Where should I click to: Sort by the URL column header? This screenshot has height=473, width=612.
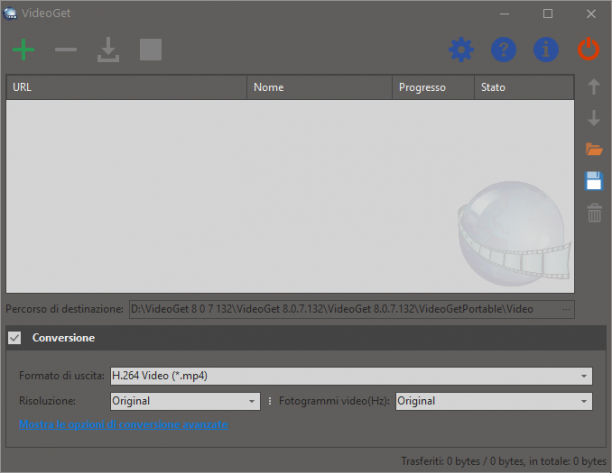[x=126, y=87]
